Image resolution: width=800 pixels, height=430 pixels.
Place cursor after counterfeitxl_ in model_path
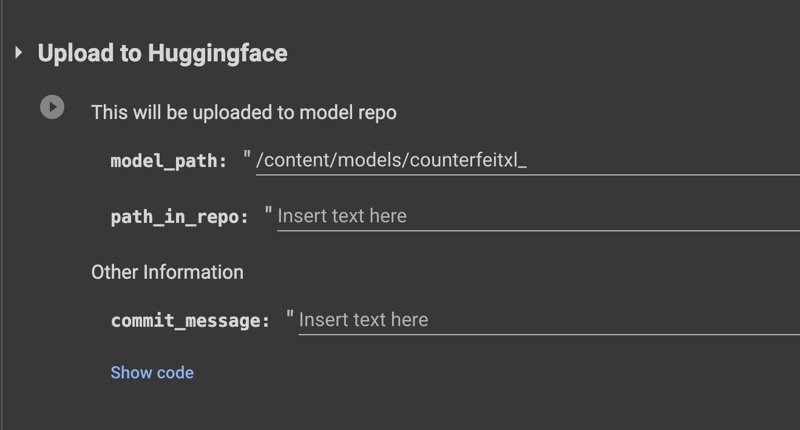527,160
